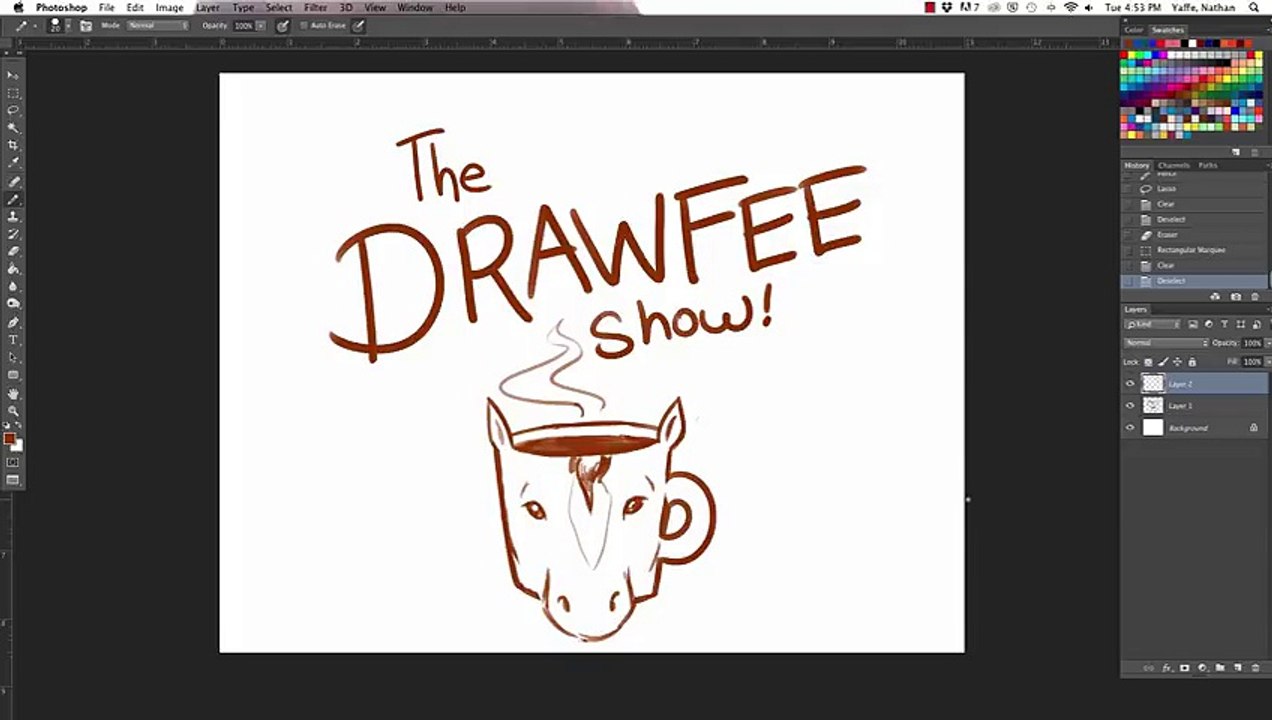
Task: Add layer mask icon
Action: click(x=1184, y=668)
